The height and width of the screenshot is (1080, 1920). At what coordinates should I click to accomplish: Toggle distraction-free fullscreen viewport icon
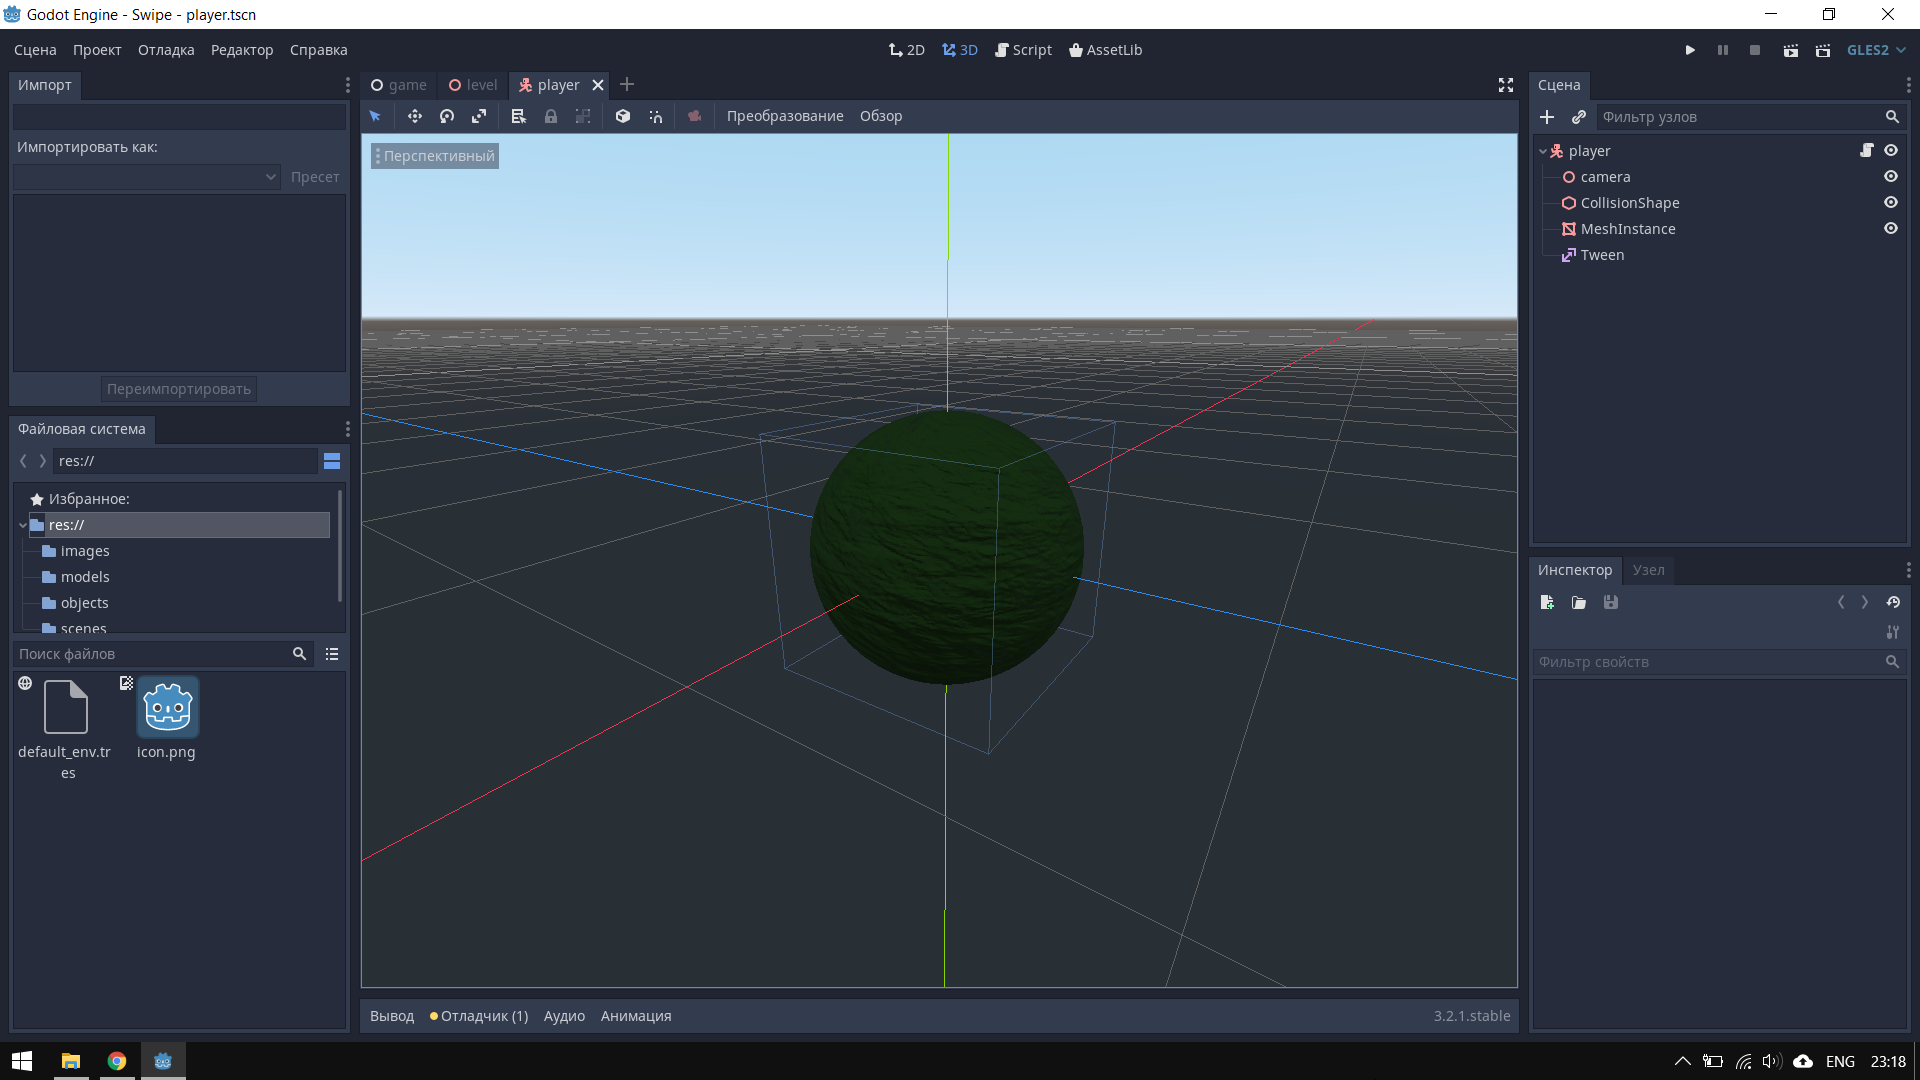pyautogui.click(x=1505, y=85)
